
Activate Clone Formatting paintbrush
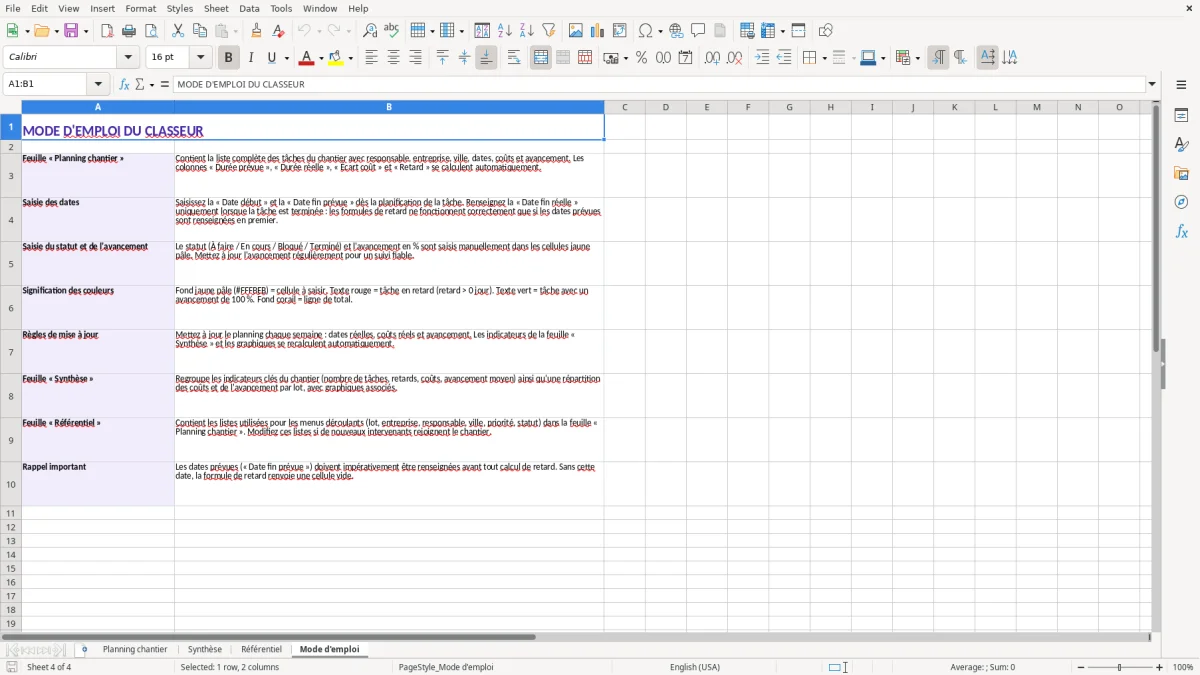tap(257, 31)
